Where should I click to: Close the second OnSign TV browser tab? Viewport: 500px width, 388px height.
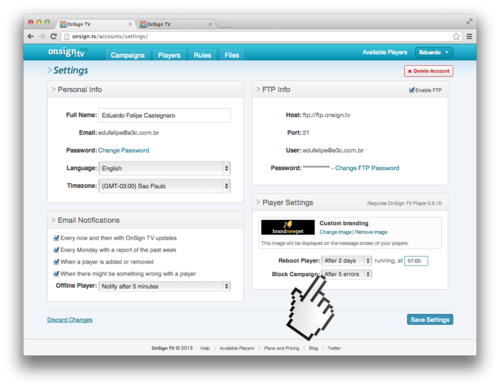click(210, 24)
